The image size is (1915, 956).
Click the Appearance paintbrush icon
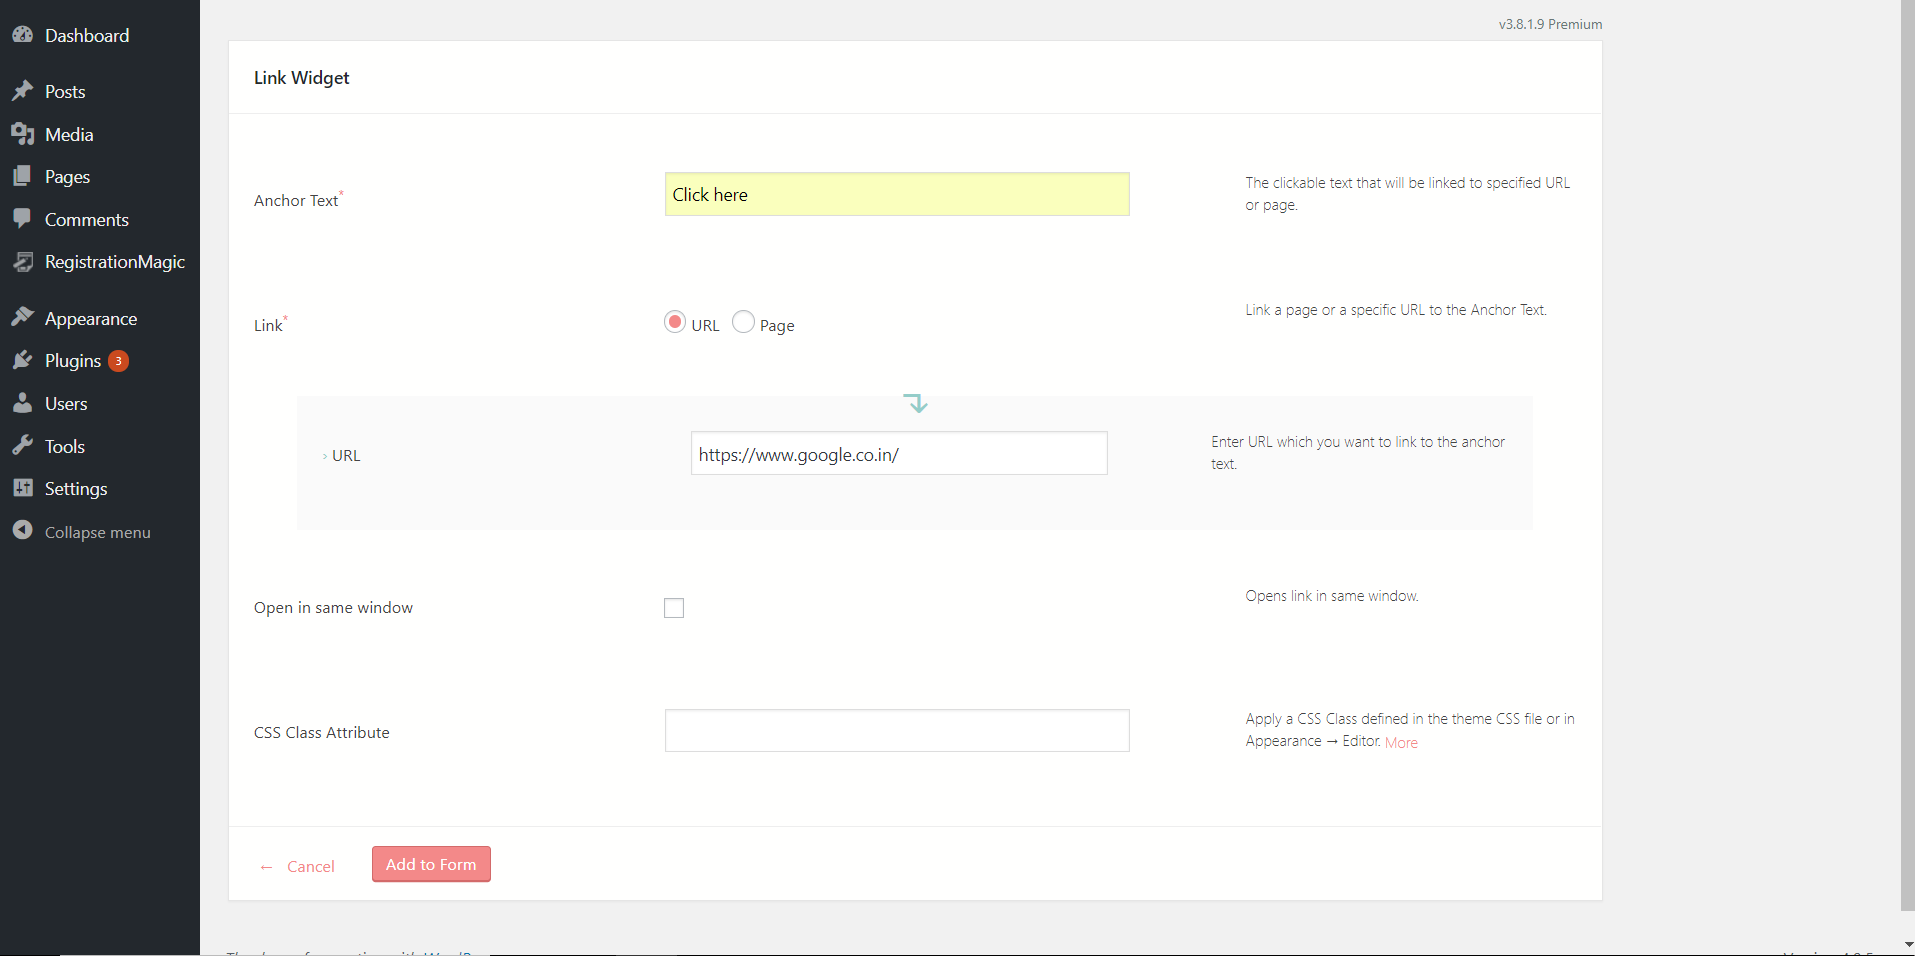[22, 318]
